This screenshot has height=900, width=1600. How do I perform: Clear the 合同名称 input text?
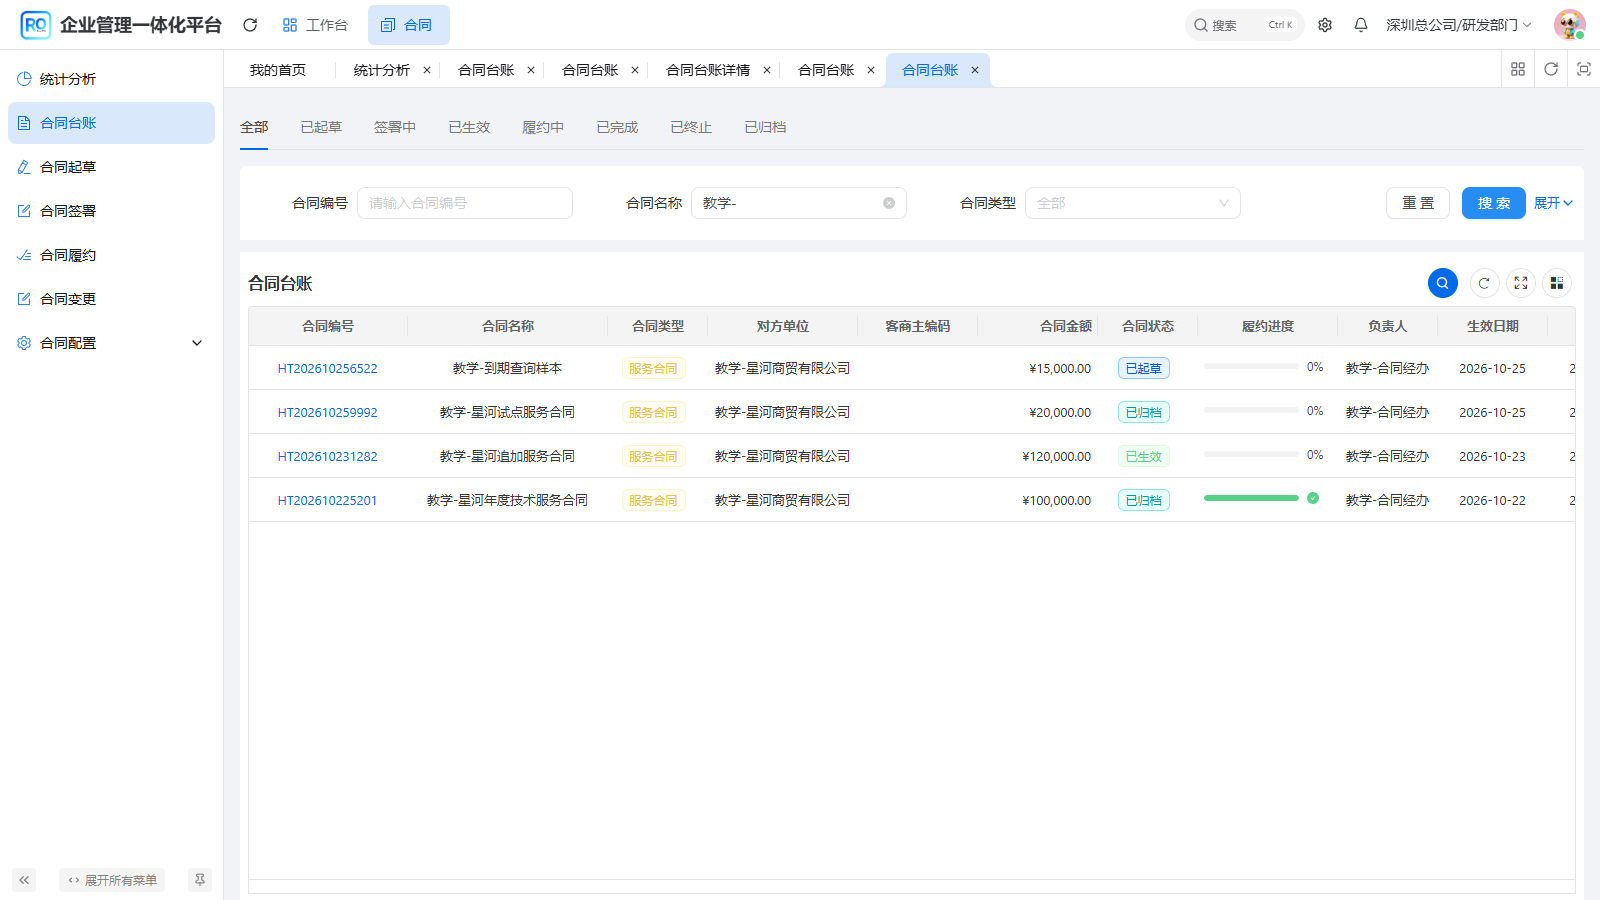pyautogui.click(x=889, y=203)
